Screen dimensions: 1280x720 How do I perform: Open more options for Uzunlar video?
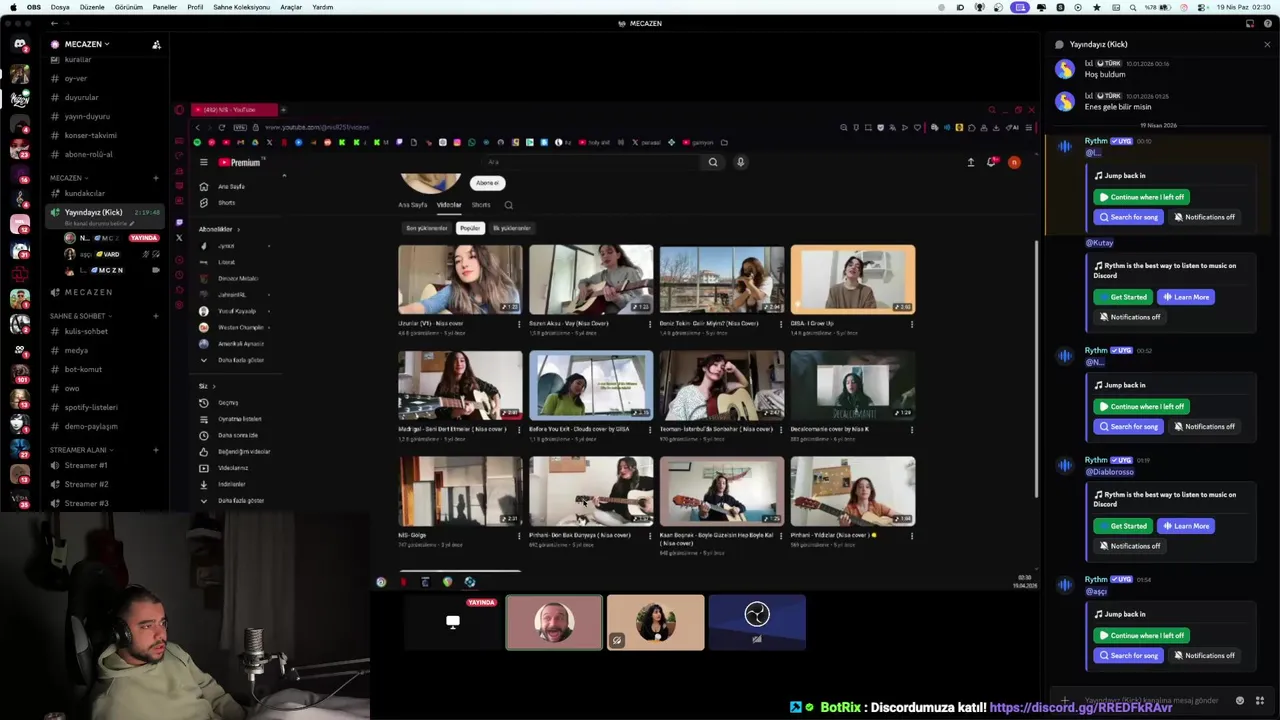(x=519, y=324)
